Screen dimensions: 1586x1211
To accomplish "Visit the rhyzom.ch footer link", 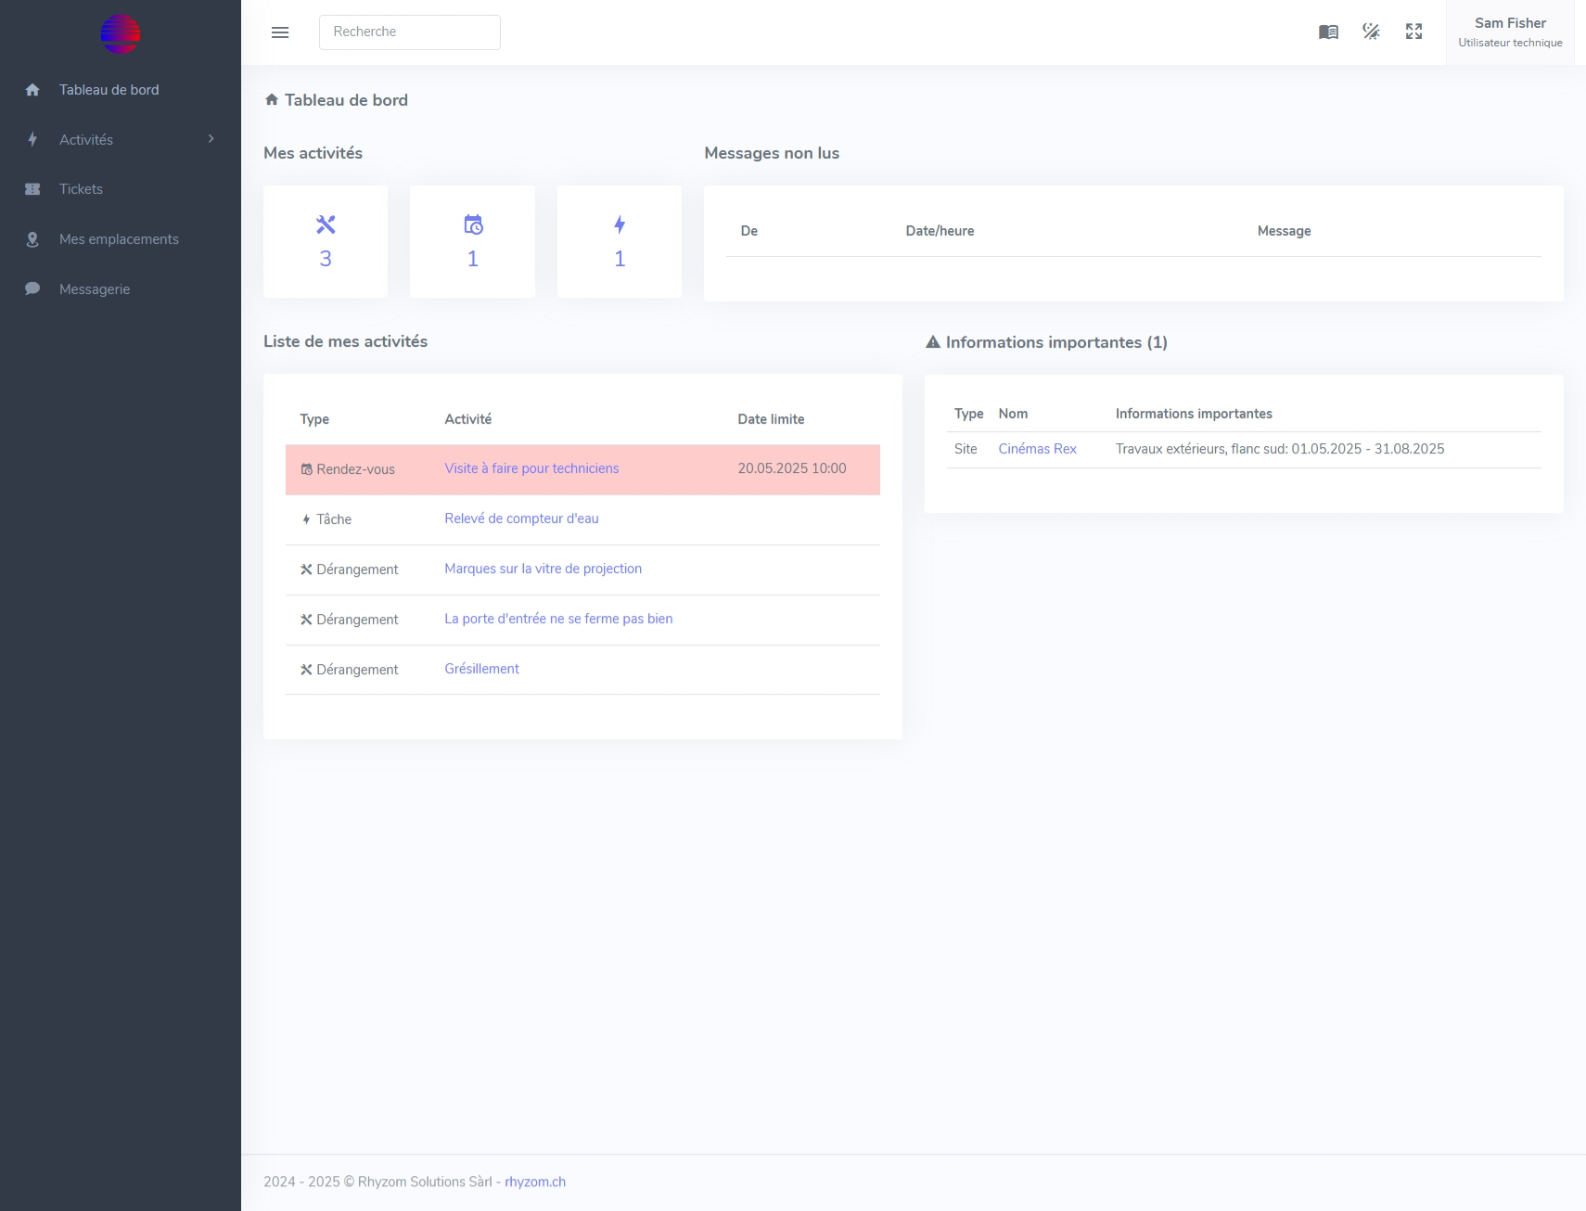I will click(535, 1182).
